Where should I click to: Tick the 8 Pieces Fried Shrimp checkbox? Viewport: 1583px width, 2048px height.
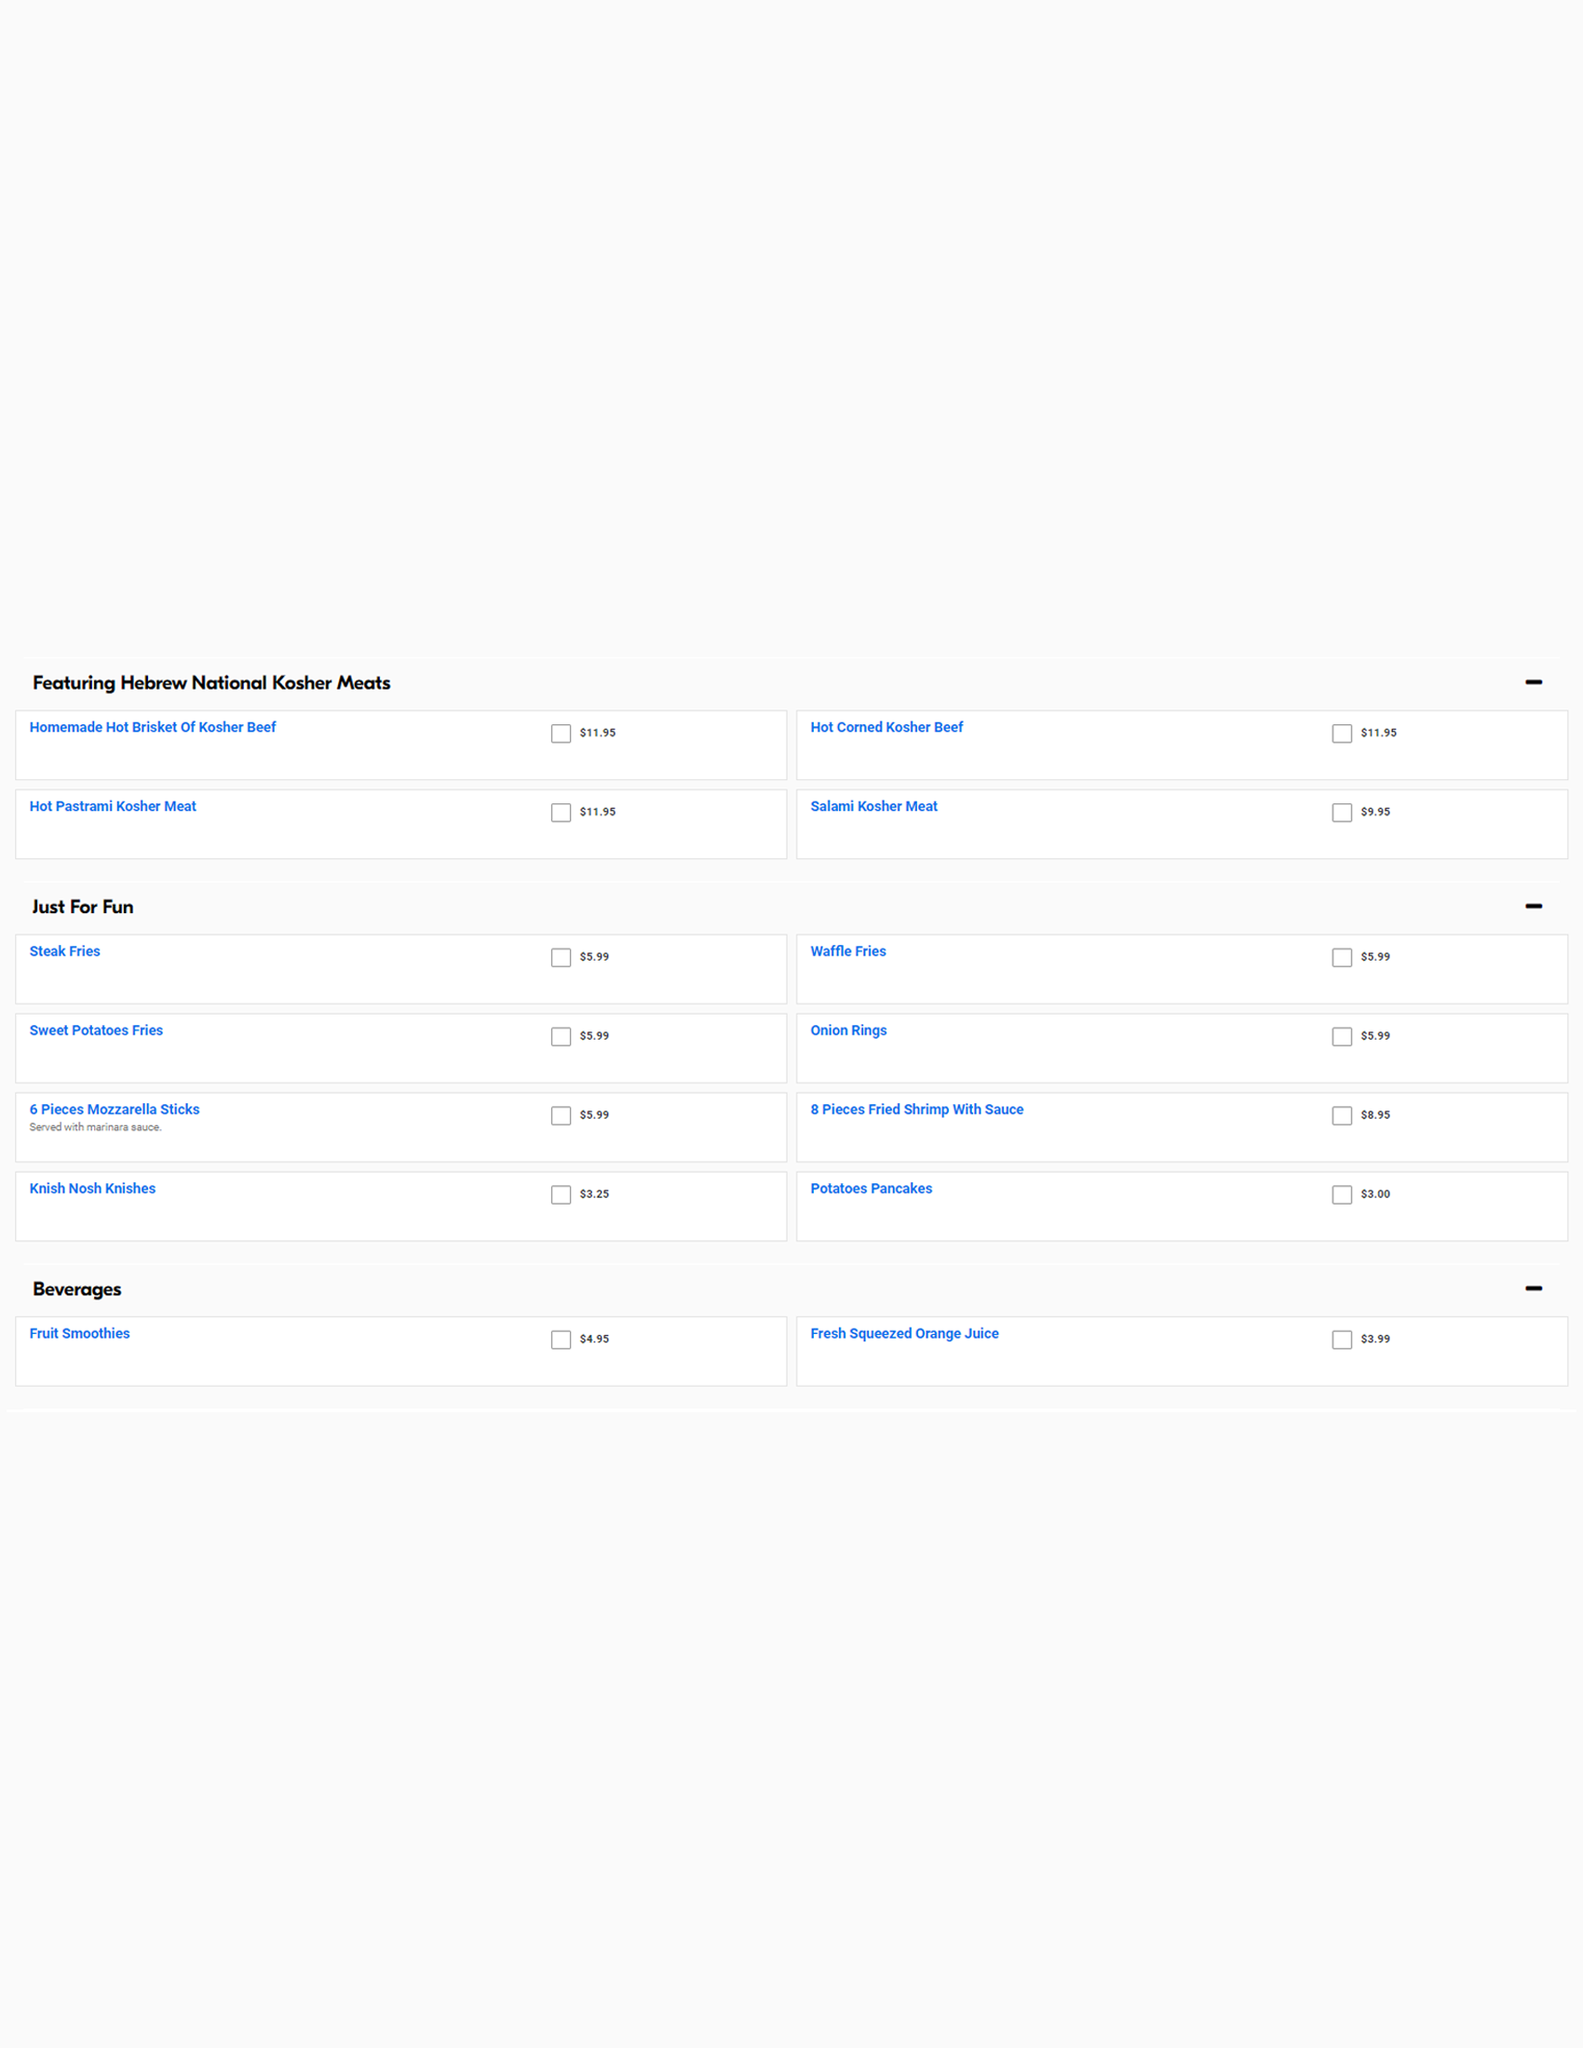[1341, 1115]
